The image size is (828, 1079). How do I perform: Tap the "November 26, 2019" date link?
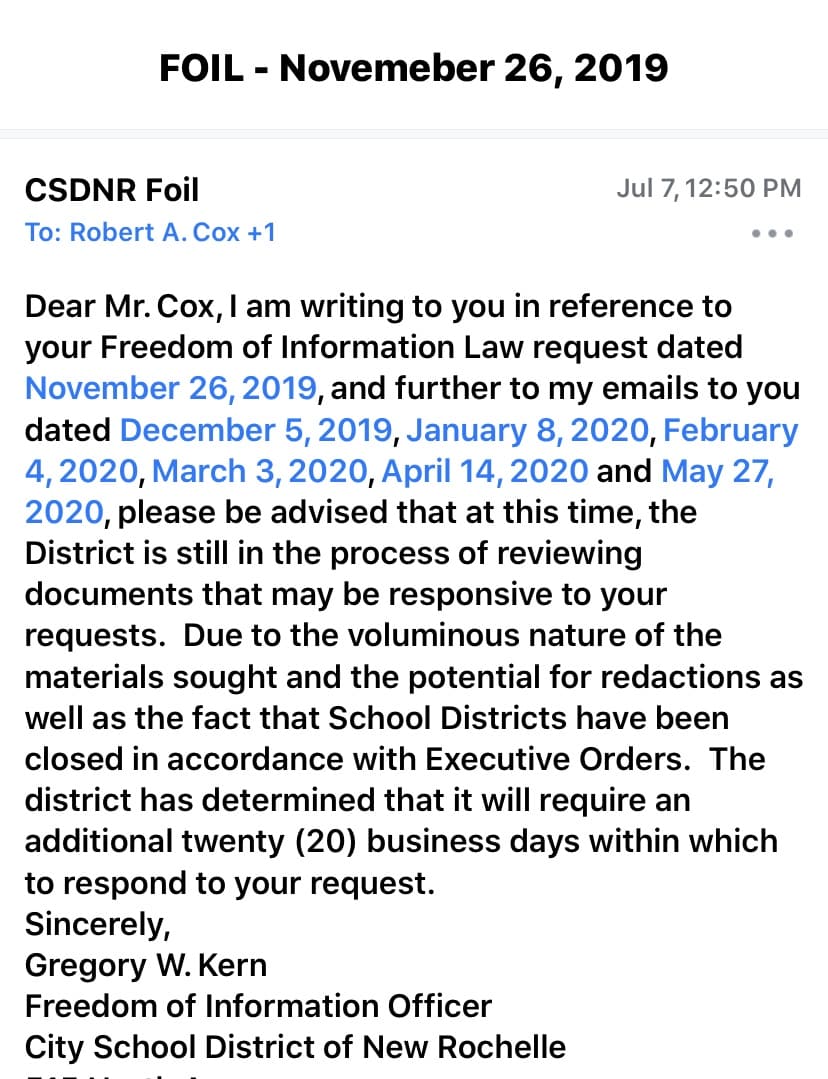pos(171,388)
